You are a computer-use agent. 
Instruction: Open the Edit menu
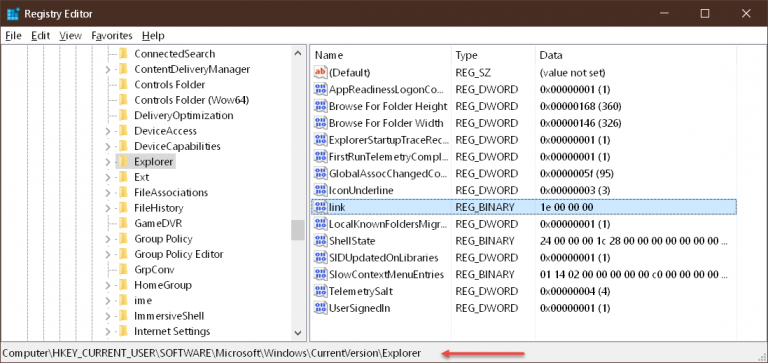point(41,36)
